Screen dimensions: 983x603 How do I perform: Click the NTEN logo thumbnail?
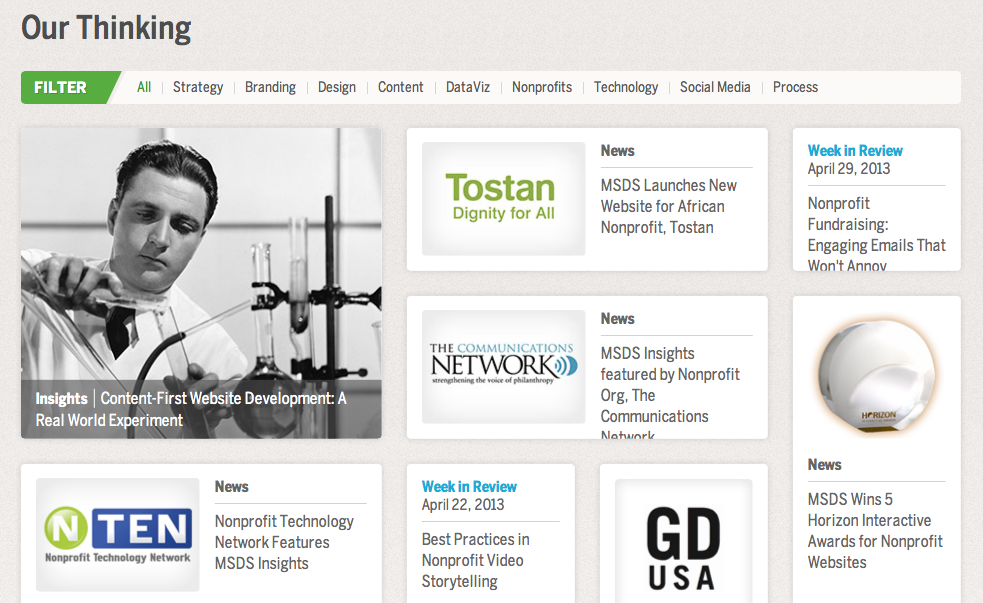pos(117,534)
